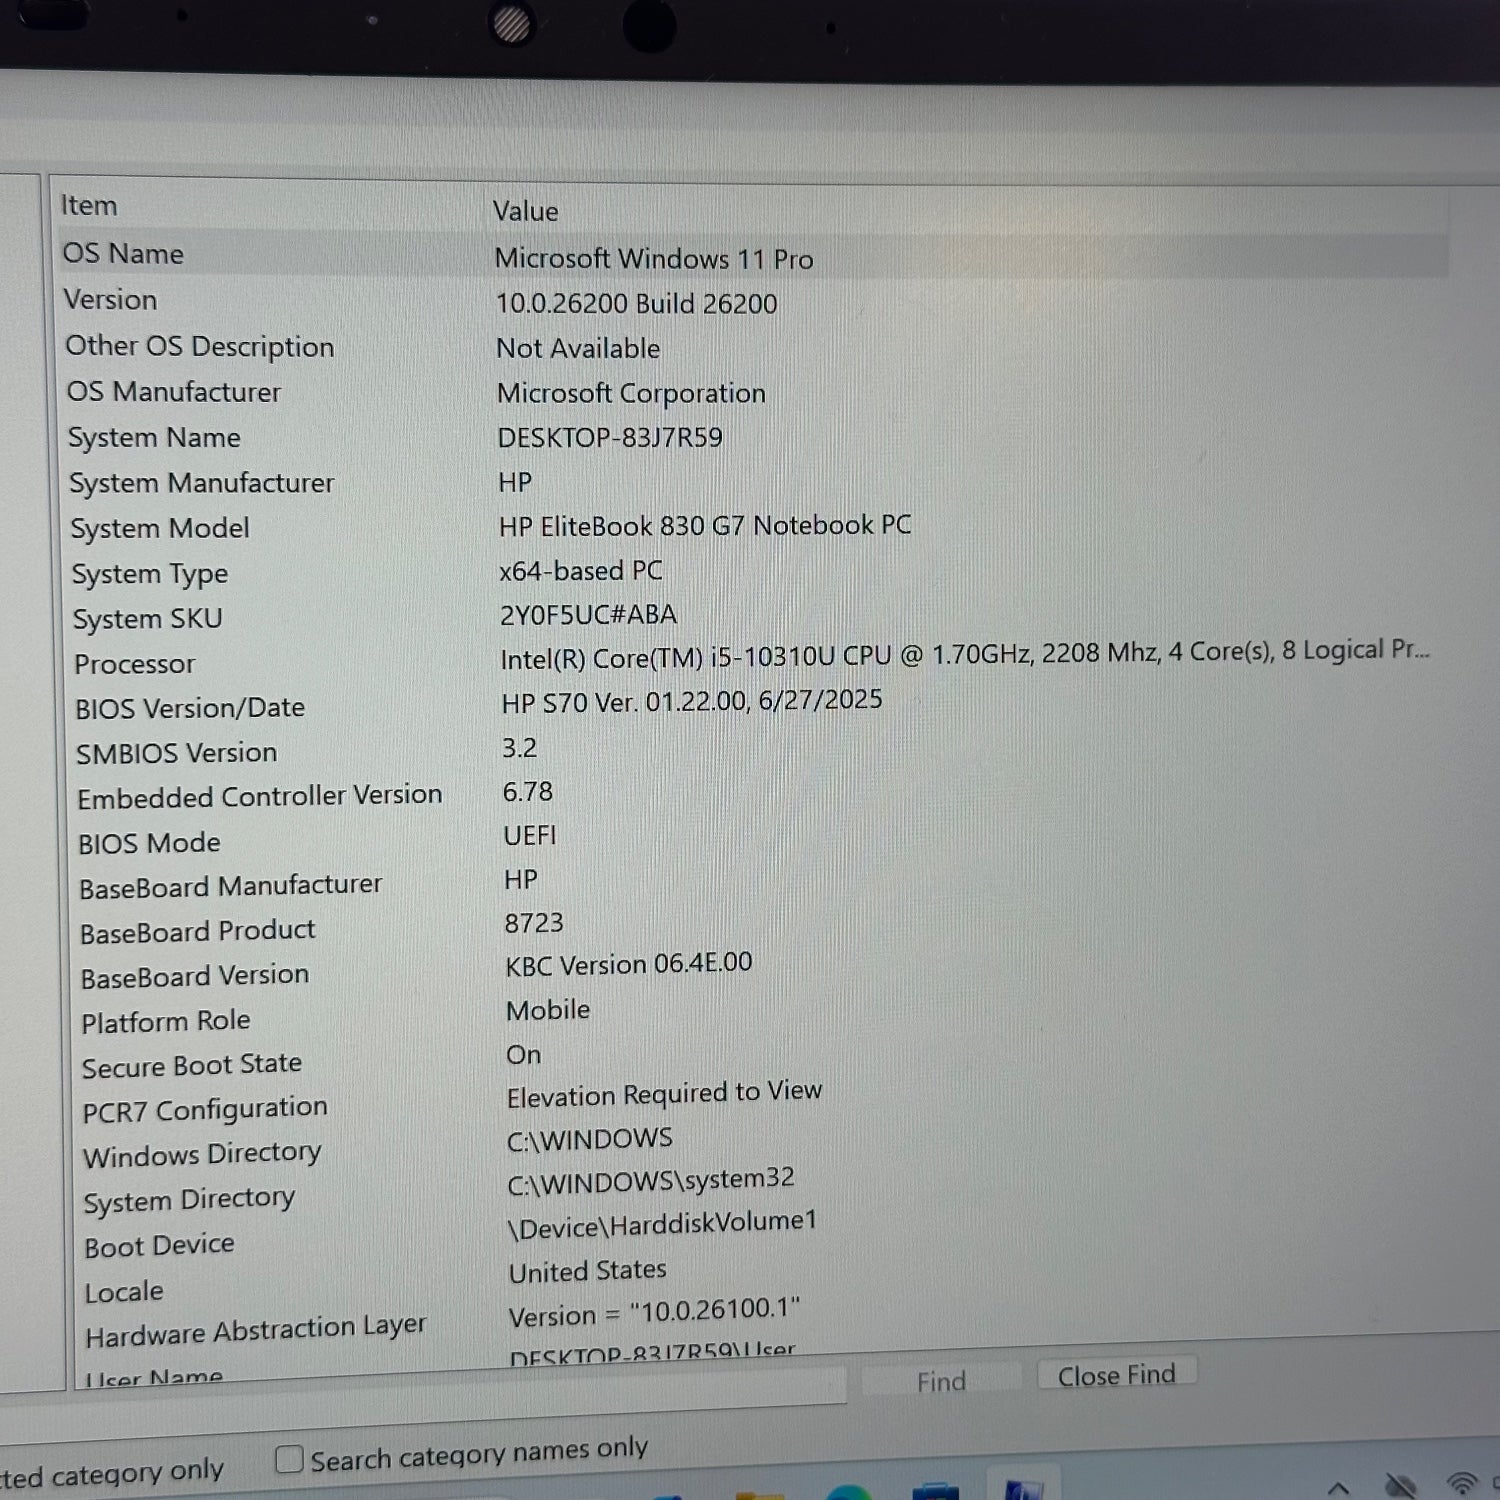Click inside the Find what text field
Screen dimensions: 1500x1500
(x=450, y=1391)
